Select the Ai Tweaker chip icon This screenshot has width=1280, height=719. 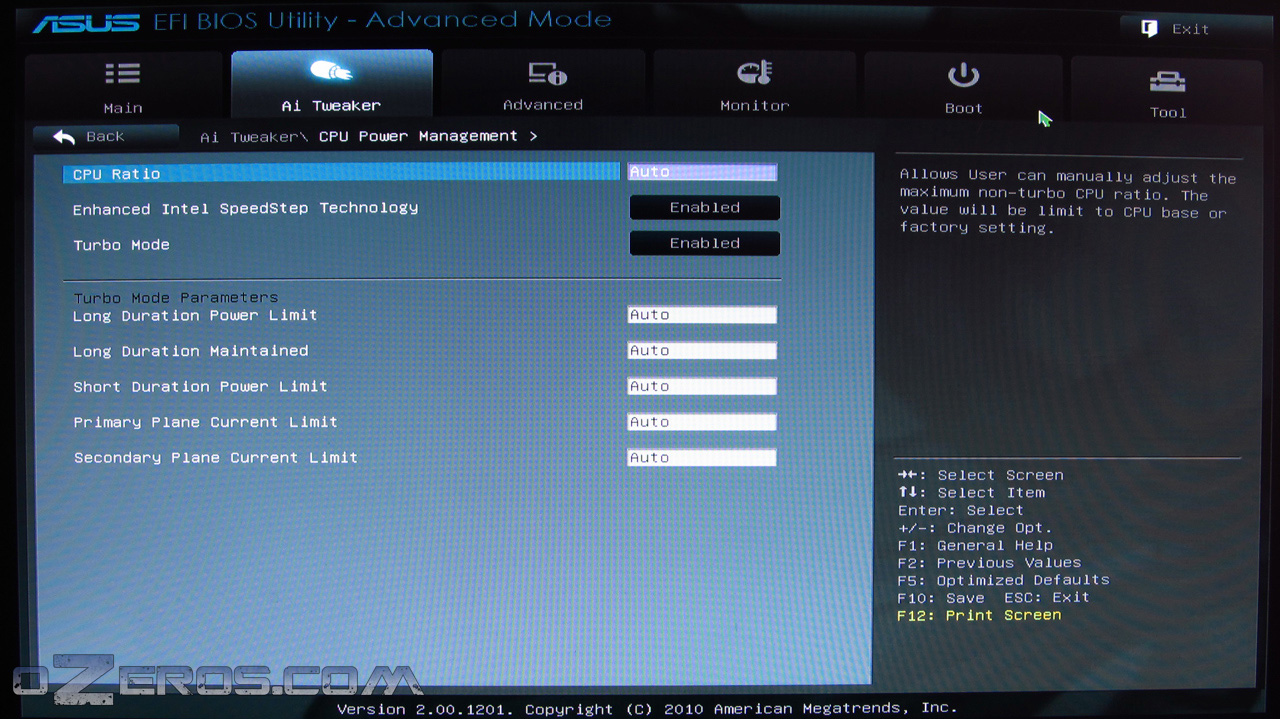click(x=331, y=71)
